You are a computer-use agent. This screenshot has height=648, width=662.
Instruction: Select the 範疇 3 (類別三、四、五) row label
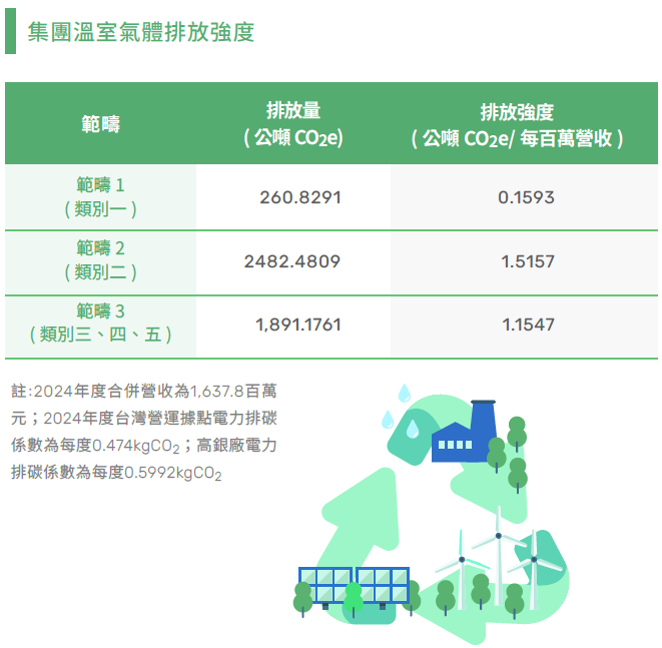pyautogui.click(x=100, y=323)
